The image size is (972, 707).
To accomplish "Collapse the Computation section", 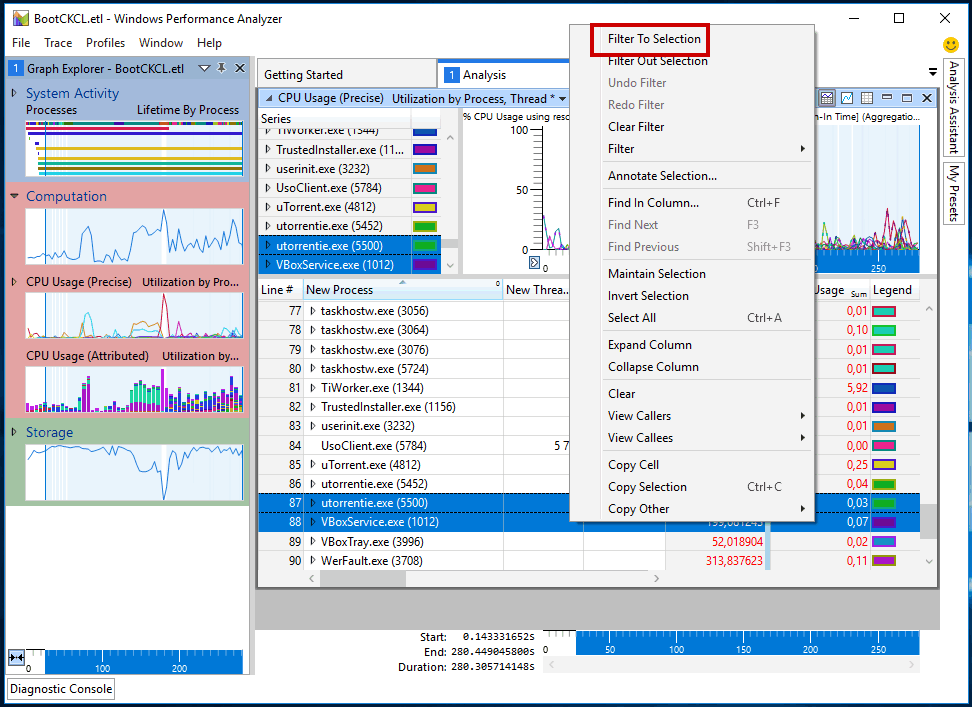I will point(14,196).
